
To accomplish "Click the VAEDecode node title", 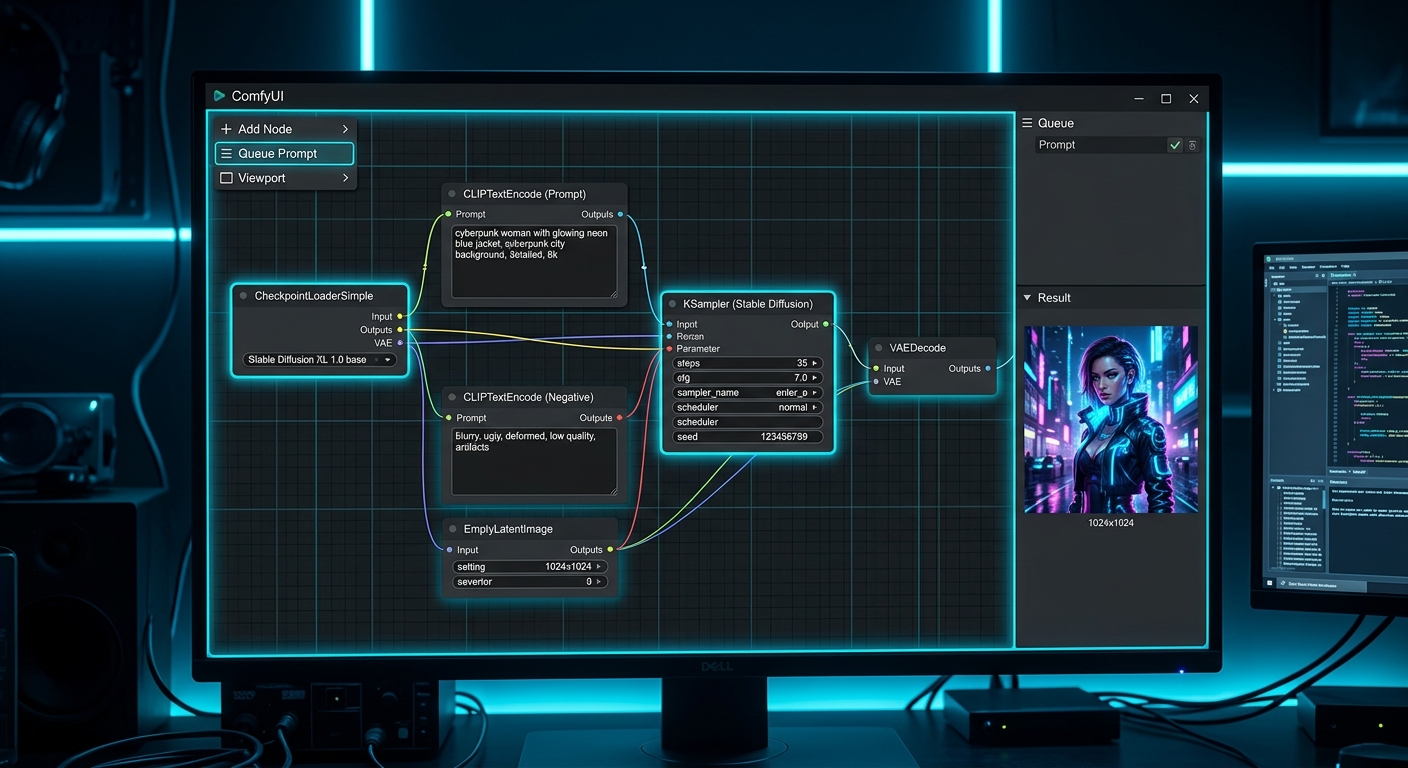I will pos(918,348).
